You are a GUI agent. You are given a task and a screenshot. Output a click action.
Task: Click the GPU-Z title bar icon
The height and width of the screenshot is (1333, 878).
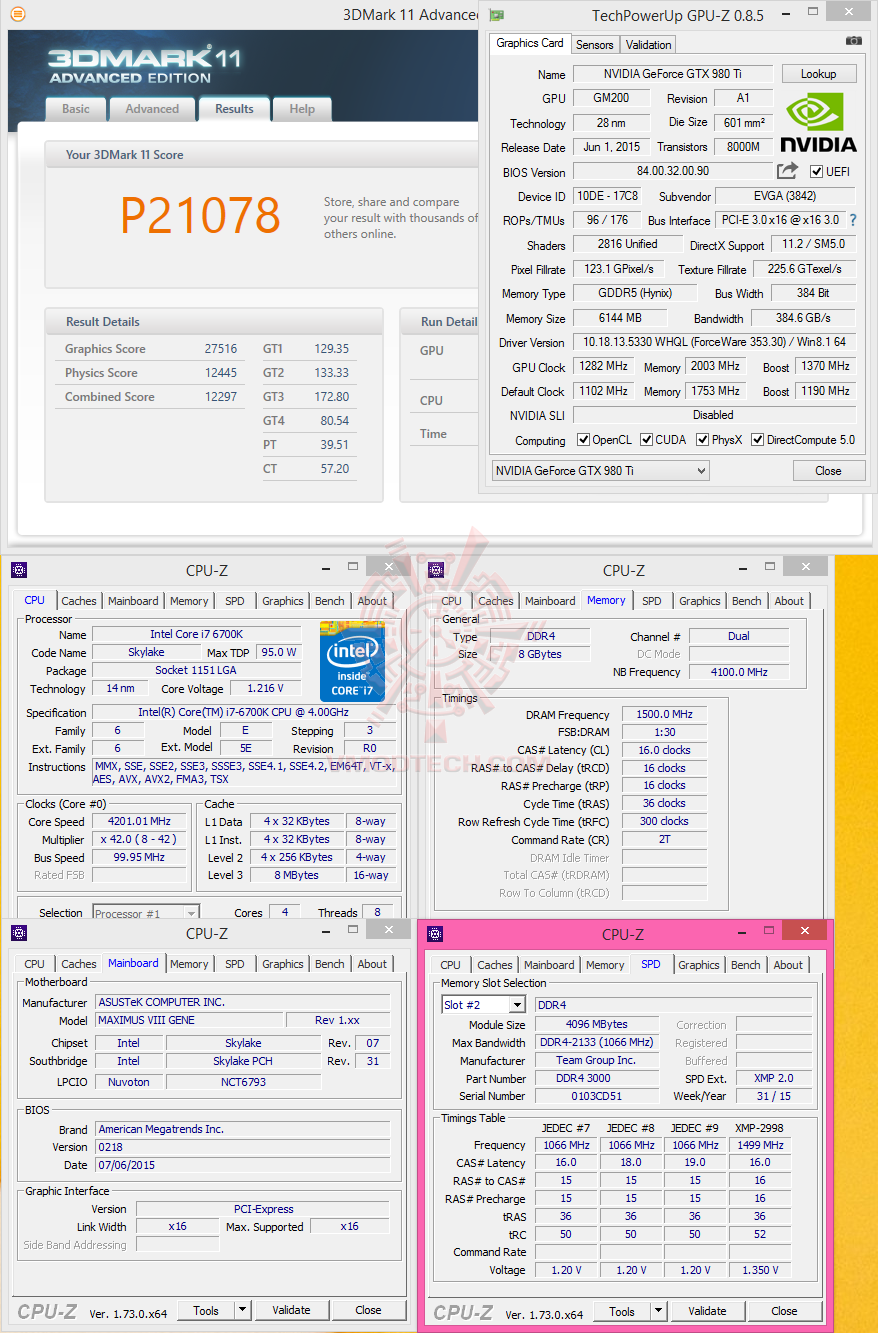(x=497, y=14)
